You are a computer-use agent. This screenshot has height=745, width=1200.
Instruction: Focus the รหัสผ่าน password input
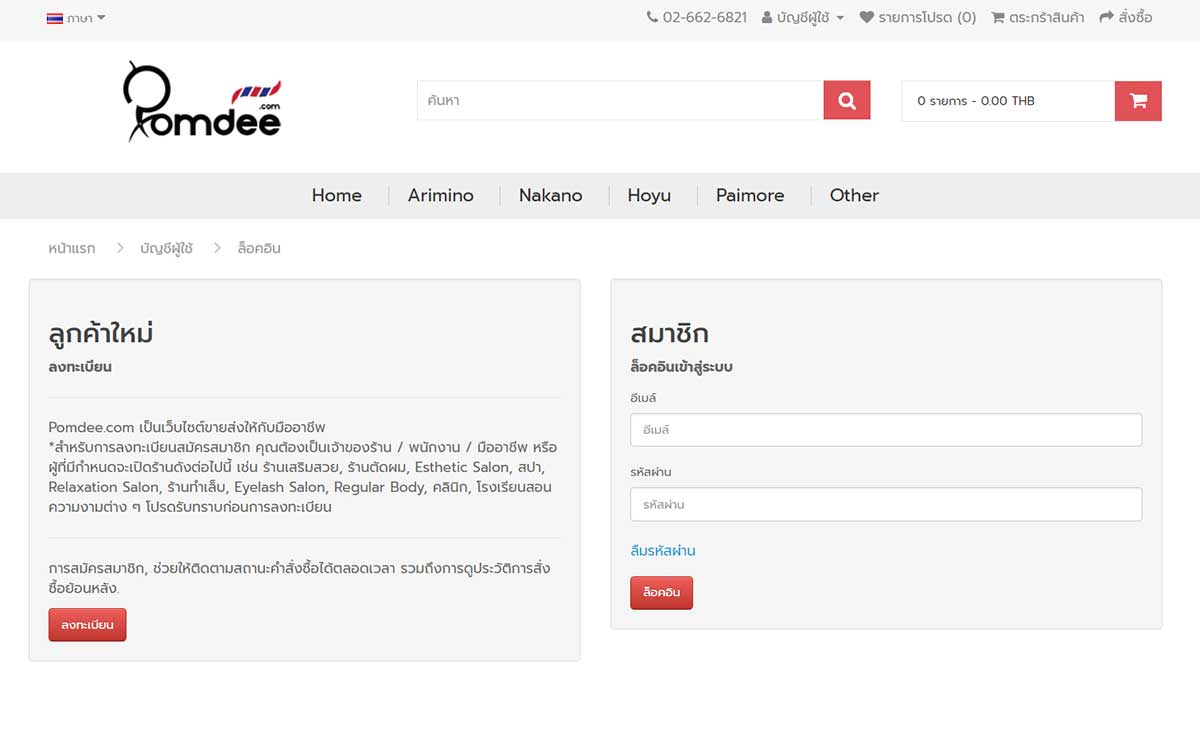[x=886, y=504]
